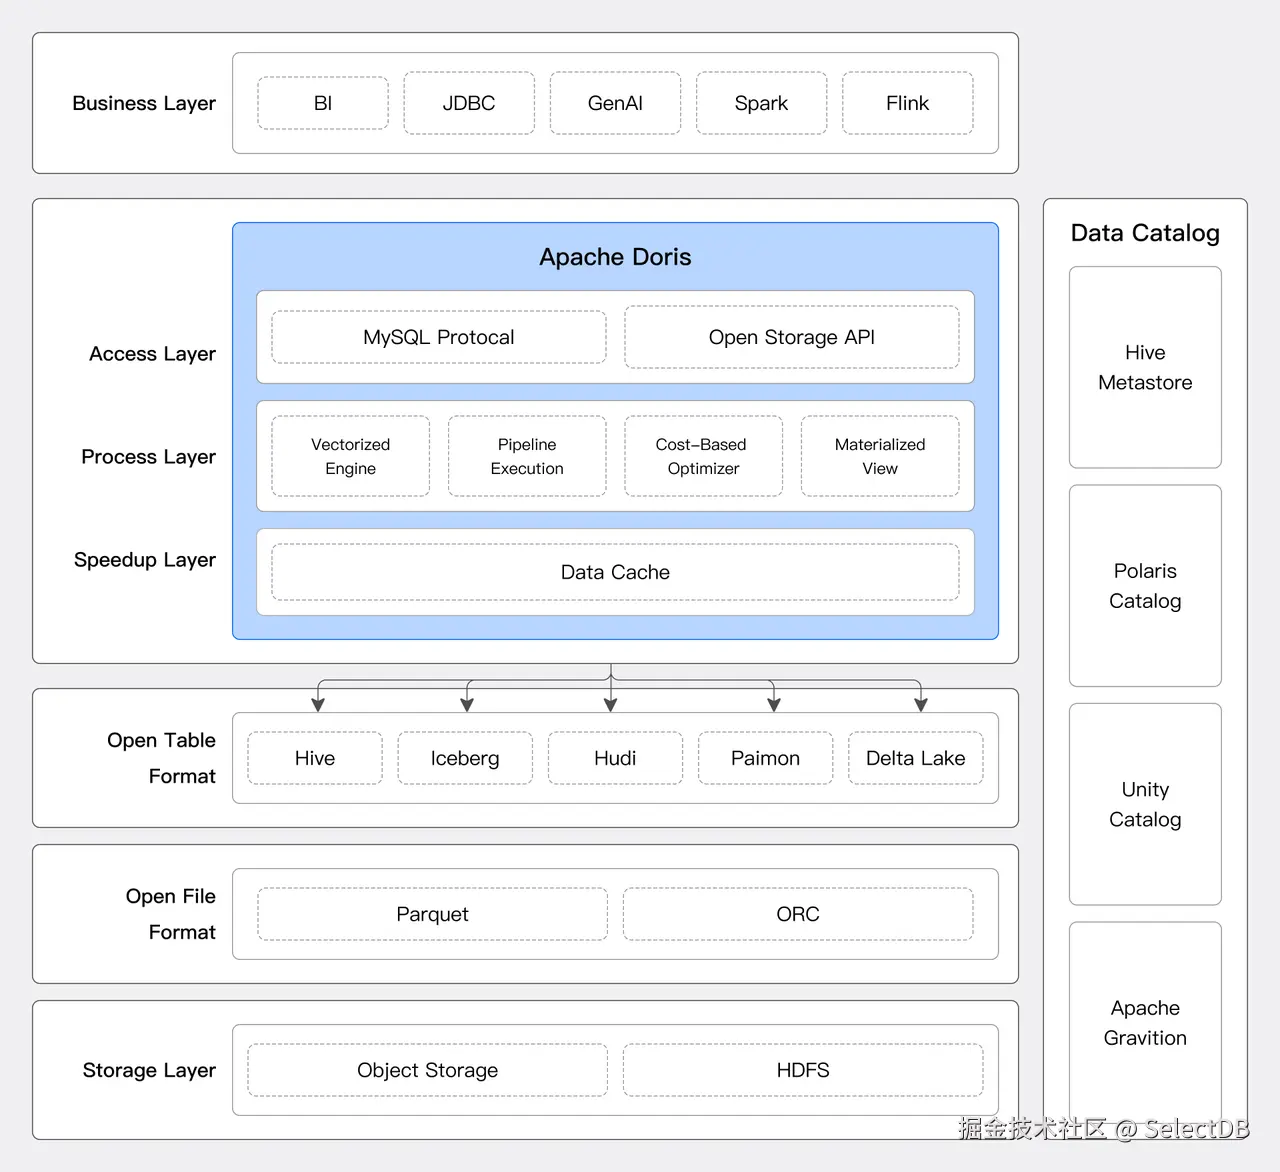Select the Delta Lake box
Screen dimensions: 1280x1172
click(x=916, y=758)
